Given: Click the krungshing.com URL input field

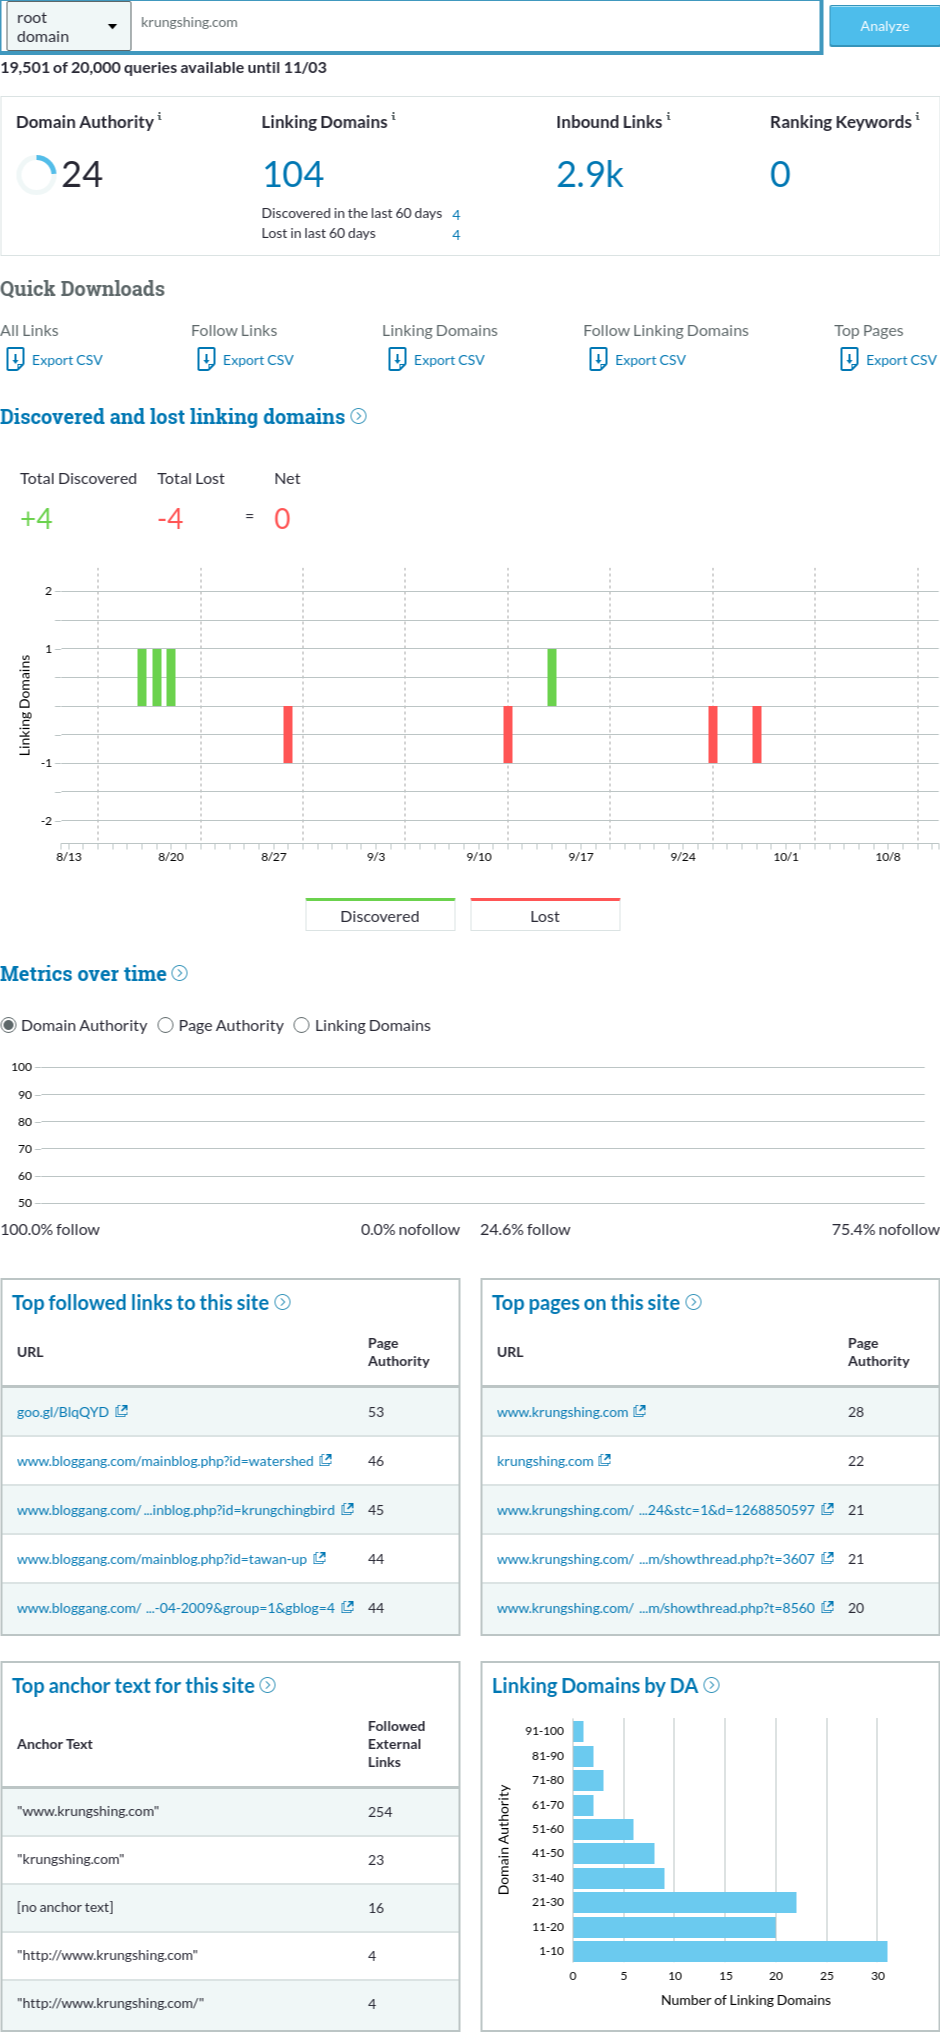Looking at the screenshot, I should [x=475, y=23].
